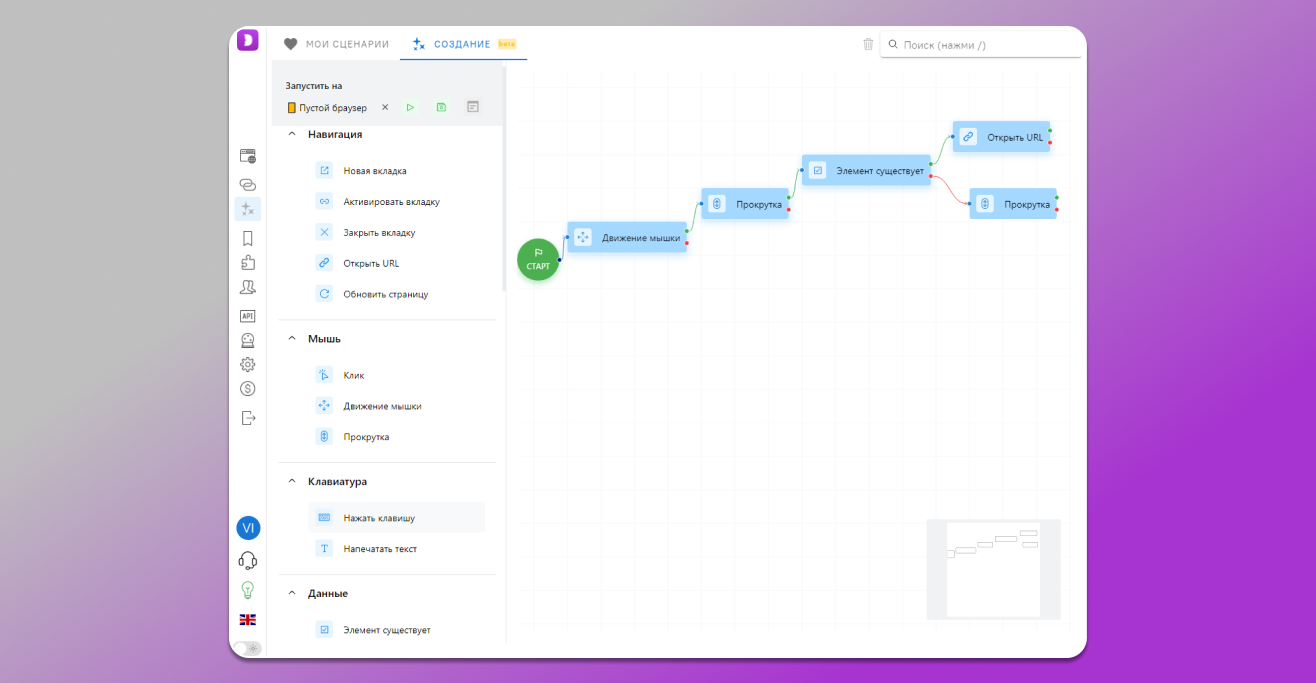
Task: Click the green save scenario icon
Action: pyautogui.click(x=441, y=107)
